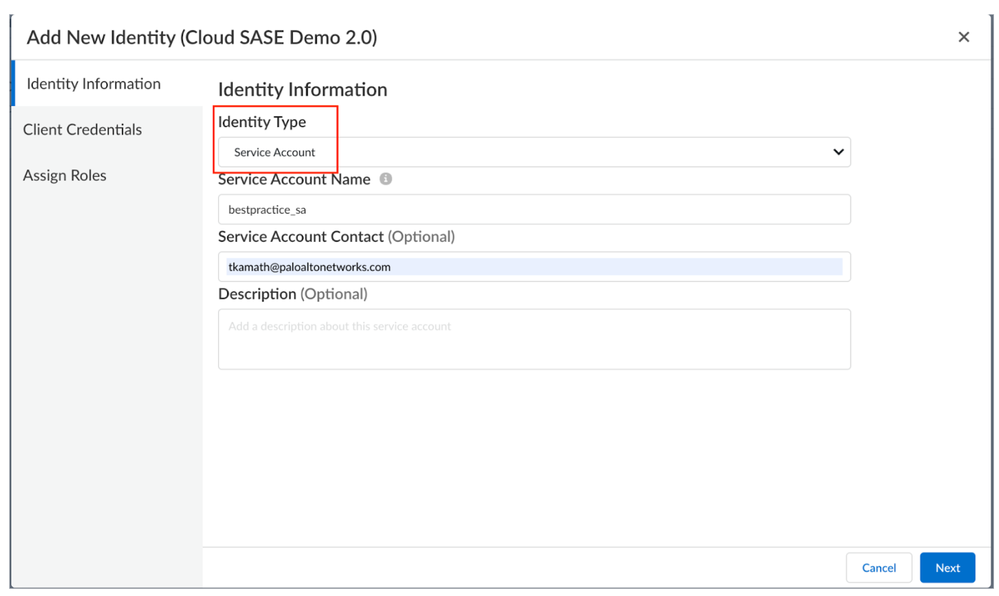Click the tkamath@paloaltonetworks.com contact field
The width and height of the screenshot is (999, 596).
tap(533, 267)
